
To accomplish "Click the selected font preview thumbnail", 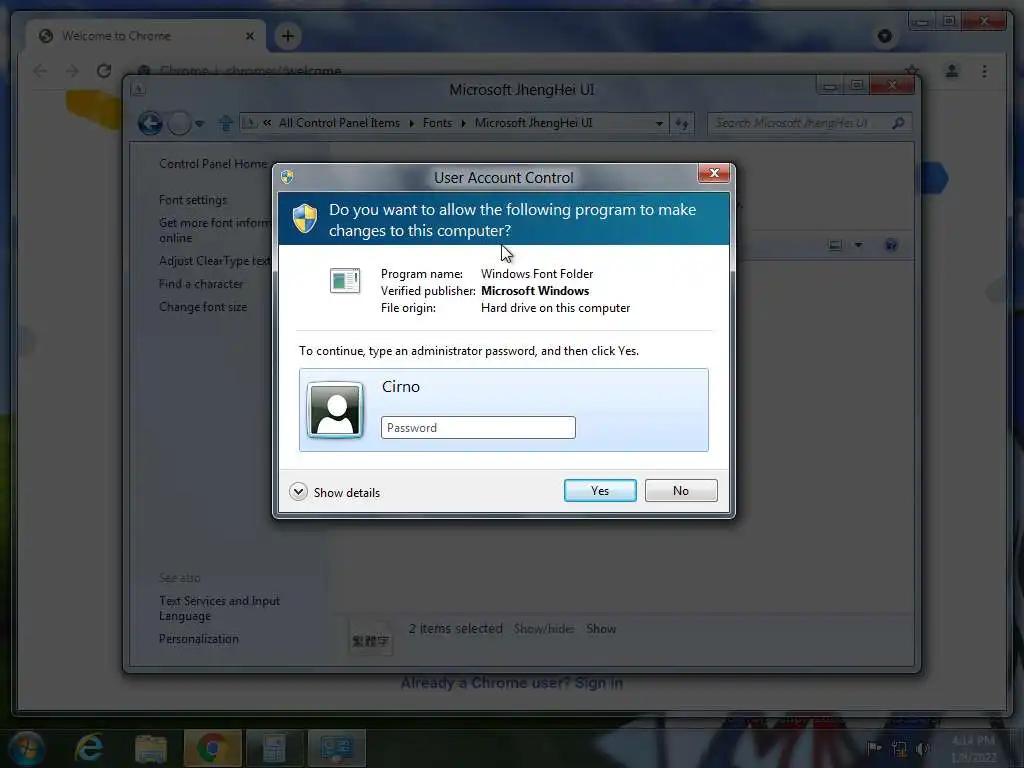I will click(x=370, y=638).
